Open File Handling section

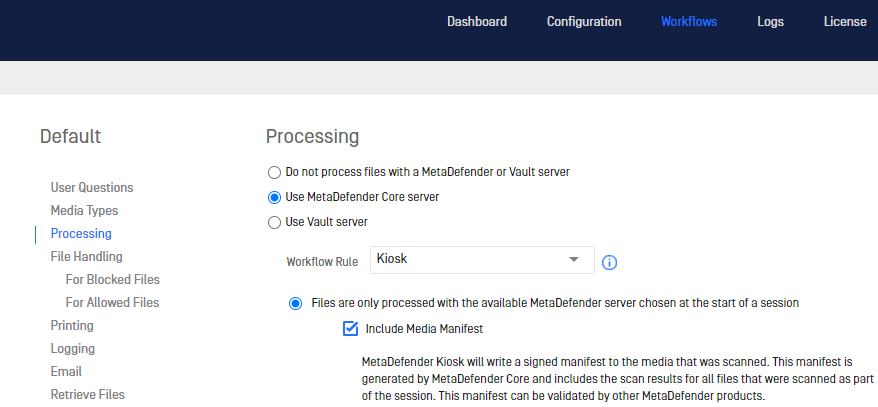86,256
